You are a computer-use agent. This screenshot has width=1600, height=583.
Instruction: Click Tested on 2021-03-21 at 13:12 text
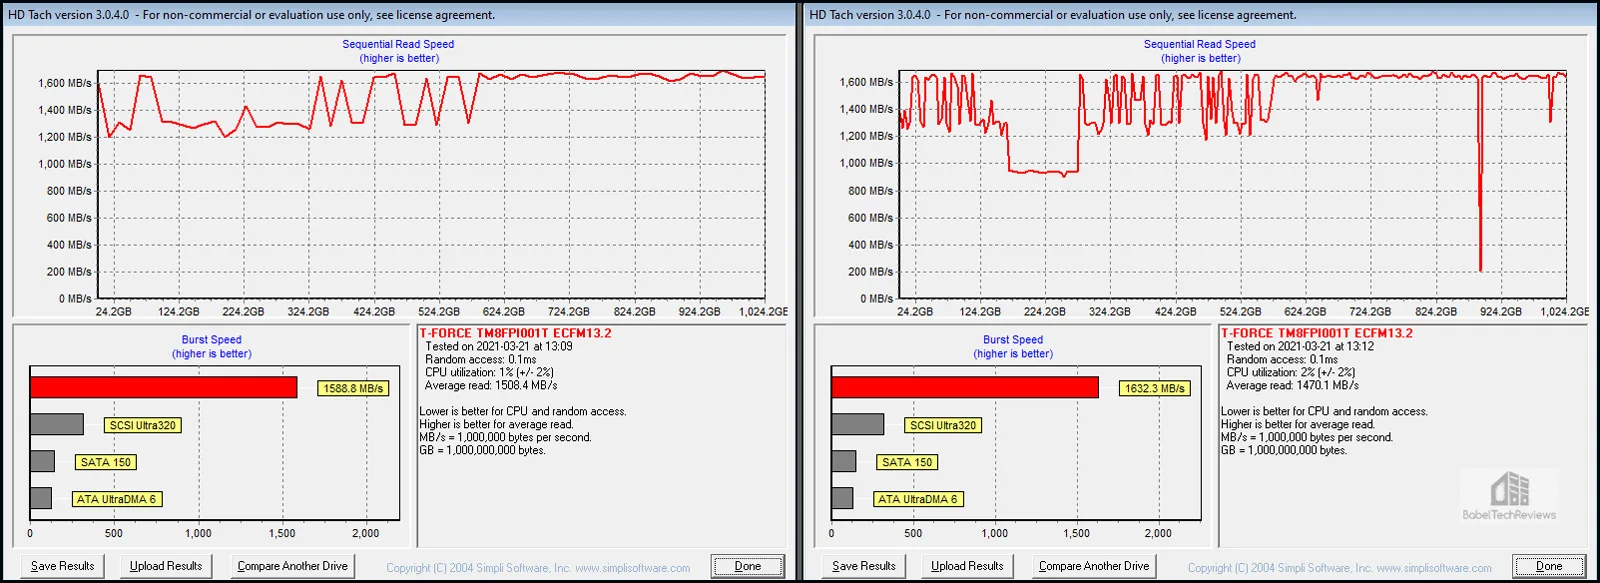point(1300,346)
